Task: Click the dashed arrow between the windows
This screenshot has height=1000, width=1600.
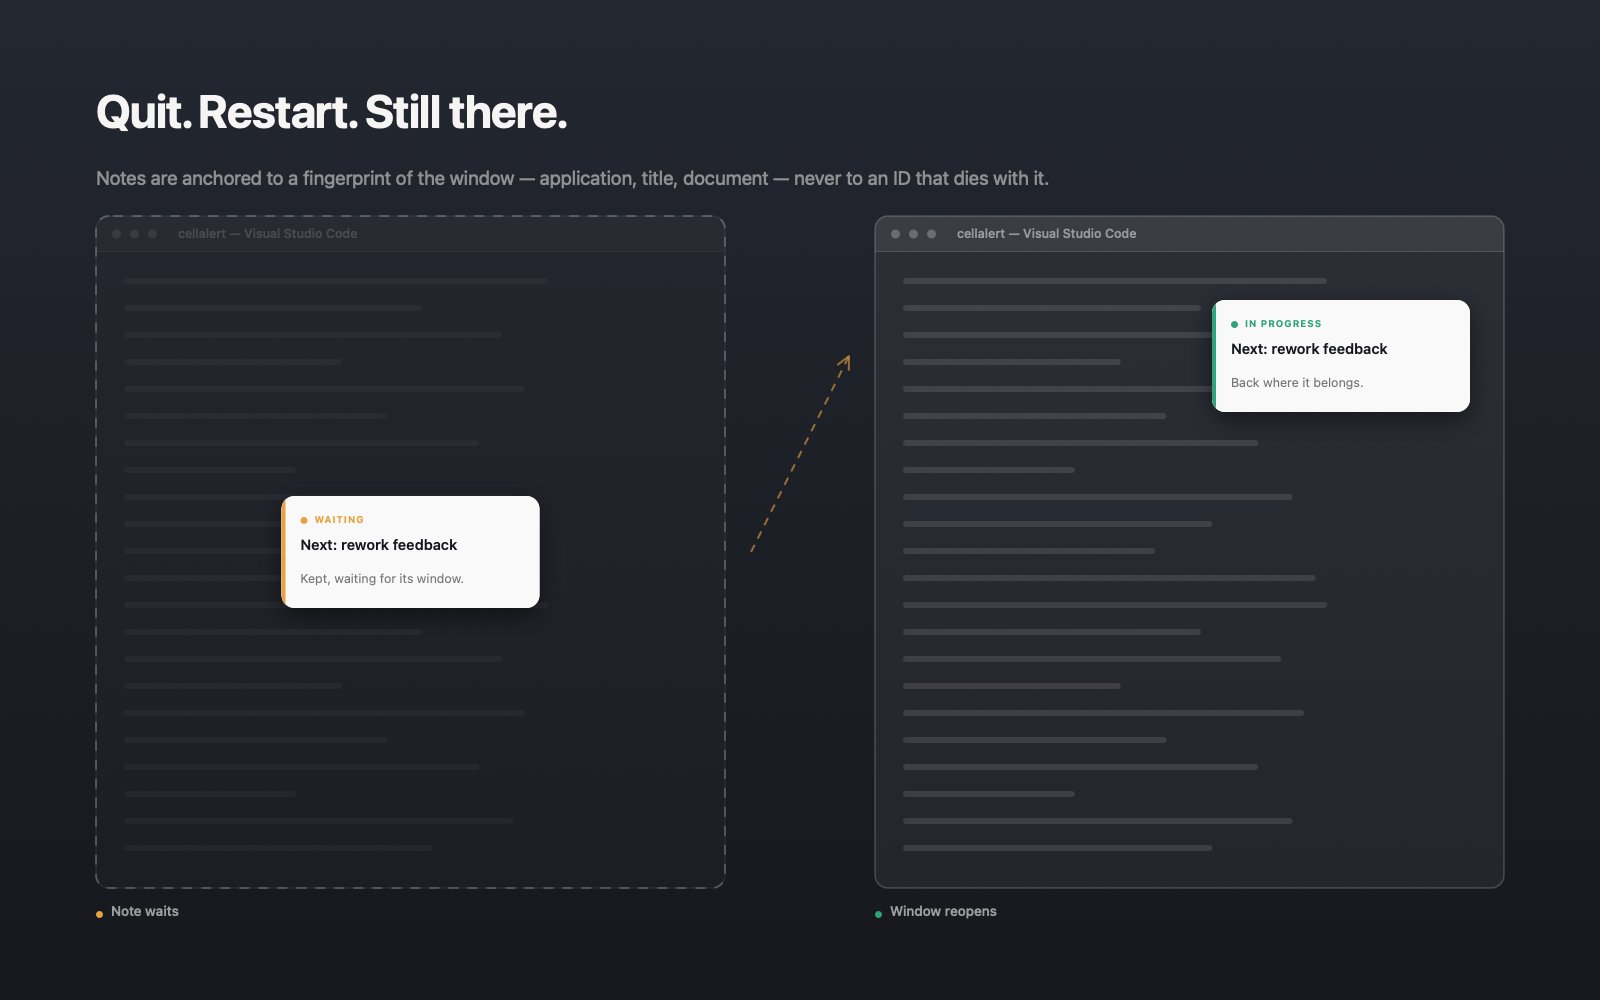Action: 800,453
